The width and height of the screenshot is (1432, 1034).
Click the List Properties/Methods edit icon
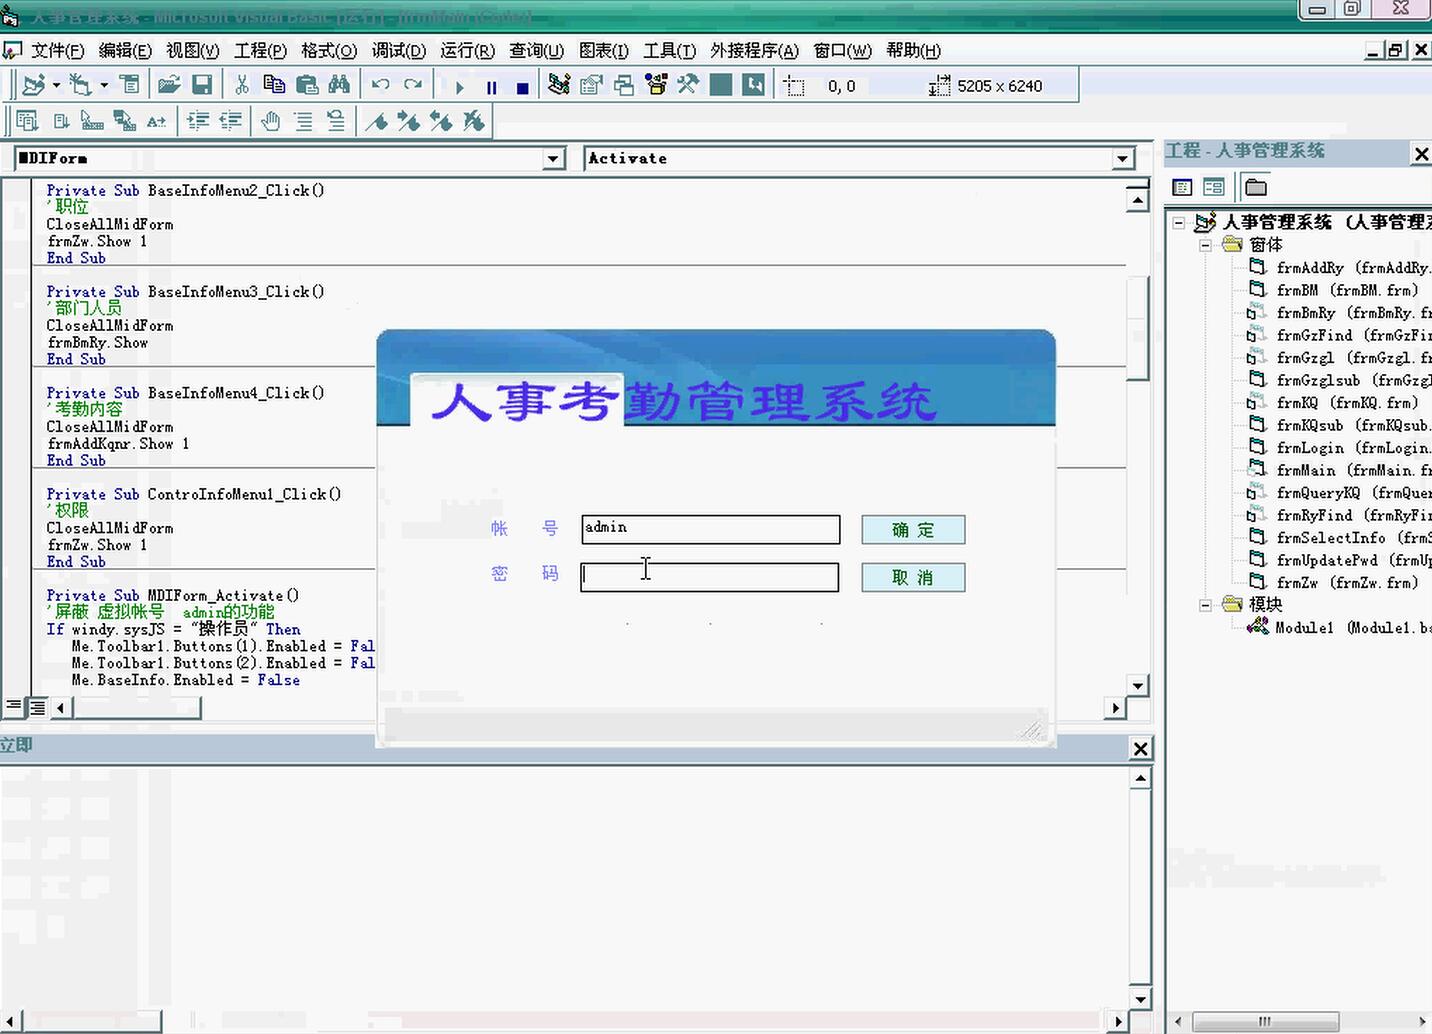tap(27, 121)
